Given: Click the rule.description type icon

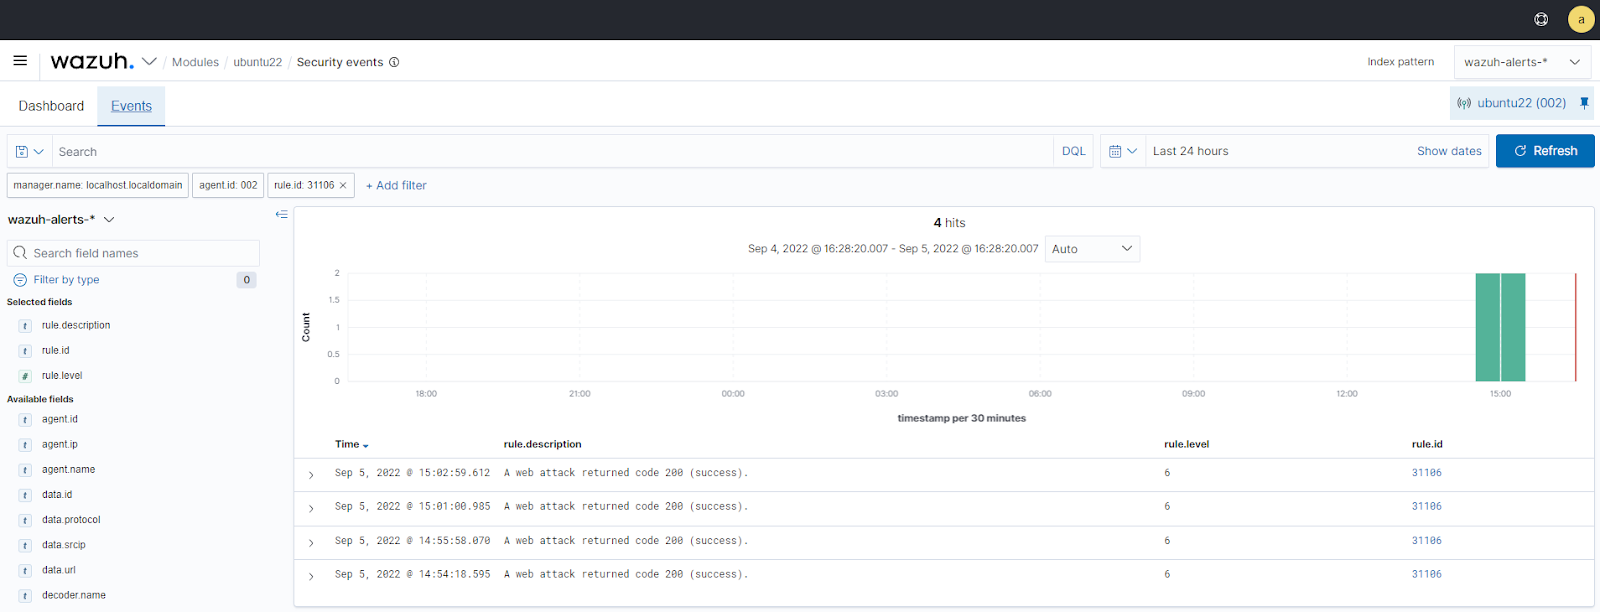Looking at the screenshot, I should coord(25,326).
